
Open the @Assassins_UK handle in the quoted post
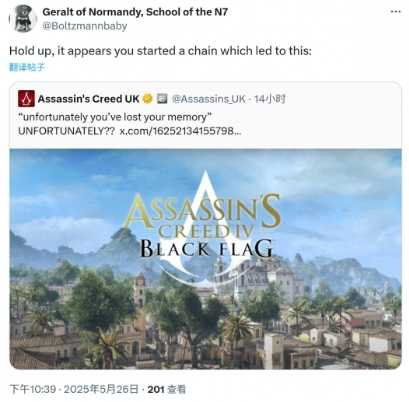[209, 99]
